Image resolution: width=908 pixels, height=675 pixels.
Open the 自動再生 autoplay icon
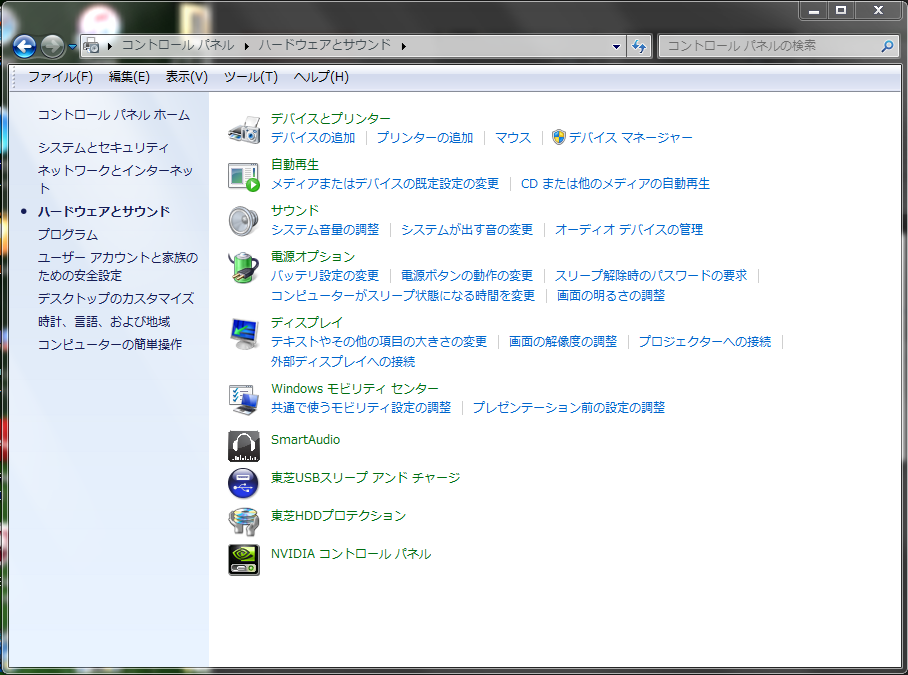click(244, 177)
